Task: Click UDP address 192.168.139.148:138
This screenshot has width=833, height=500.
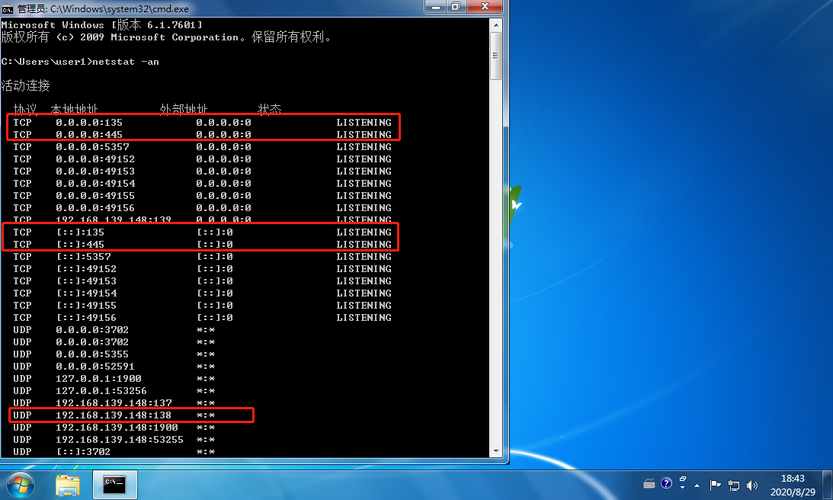Action: (114, 415)
